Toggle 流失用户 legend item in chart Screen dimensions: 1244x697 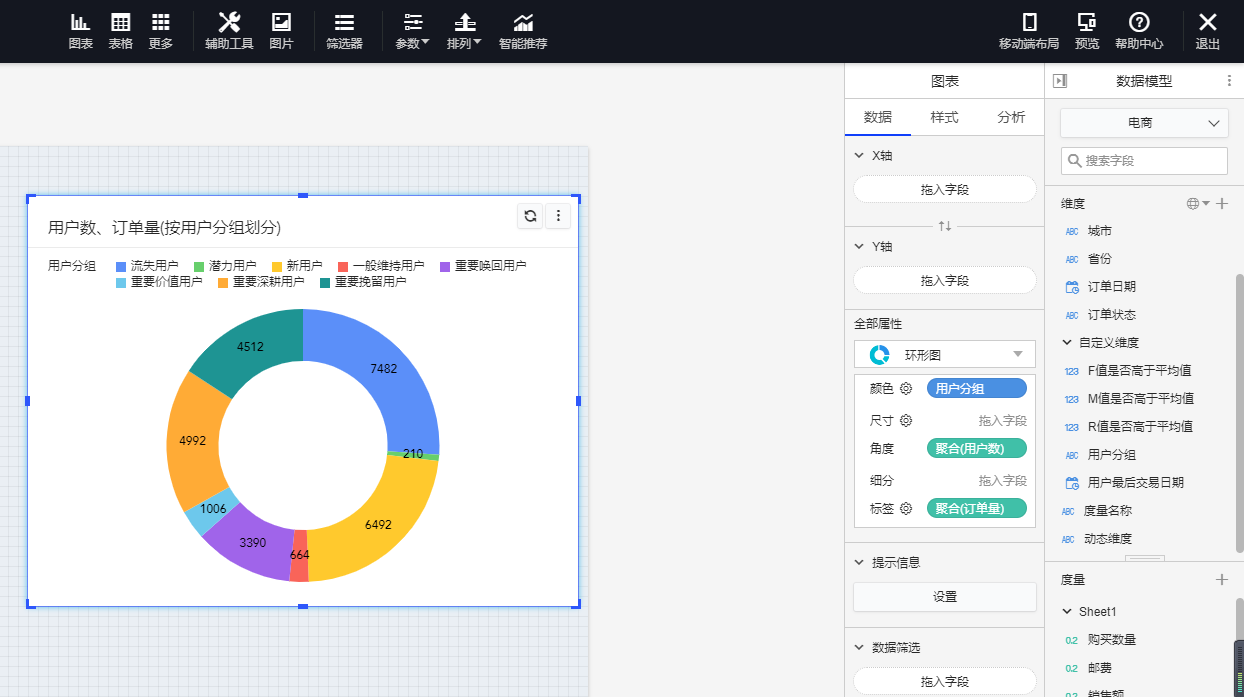click(x=147, y=266)
